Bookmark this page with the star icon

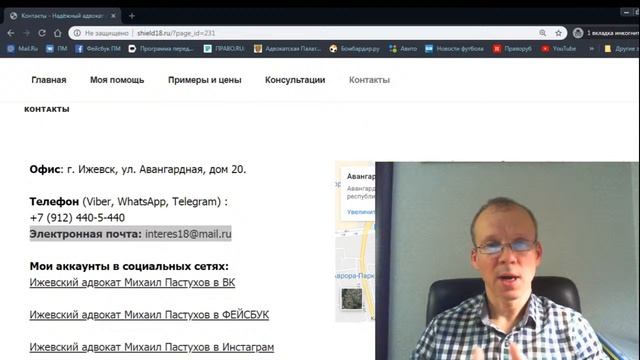click(x=558, y=33)
